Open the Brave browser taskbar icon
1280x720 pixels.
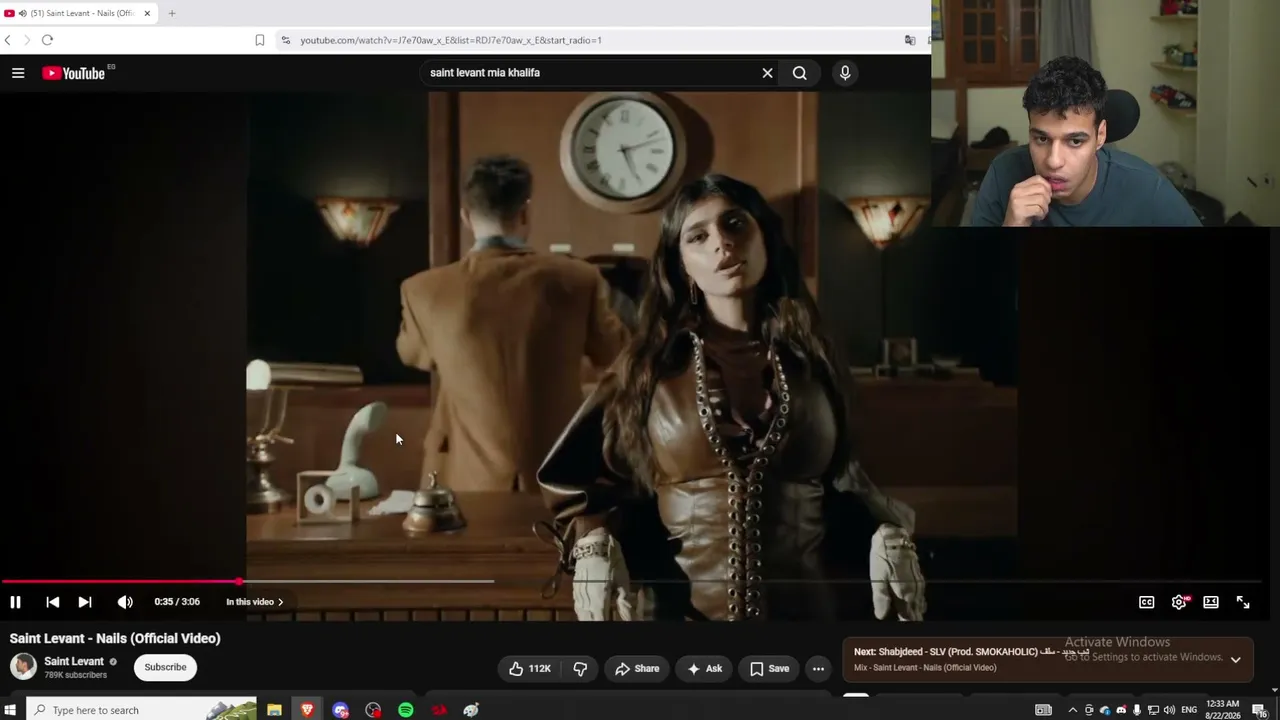point(307,710)
